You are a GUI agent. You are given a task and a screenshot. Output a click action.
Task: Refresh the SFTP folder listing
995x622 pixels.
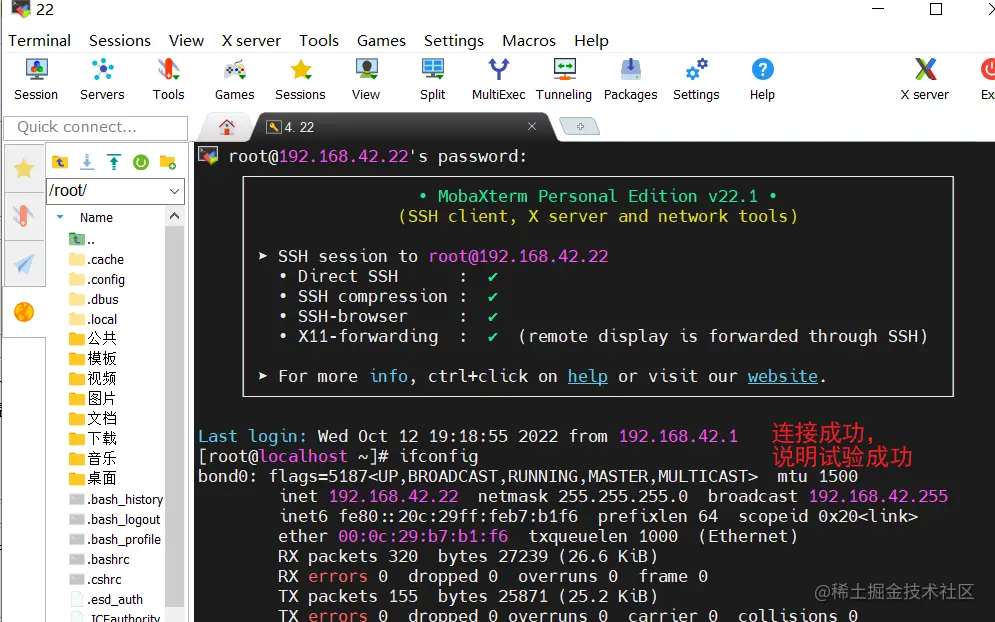[141, 162]
